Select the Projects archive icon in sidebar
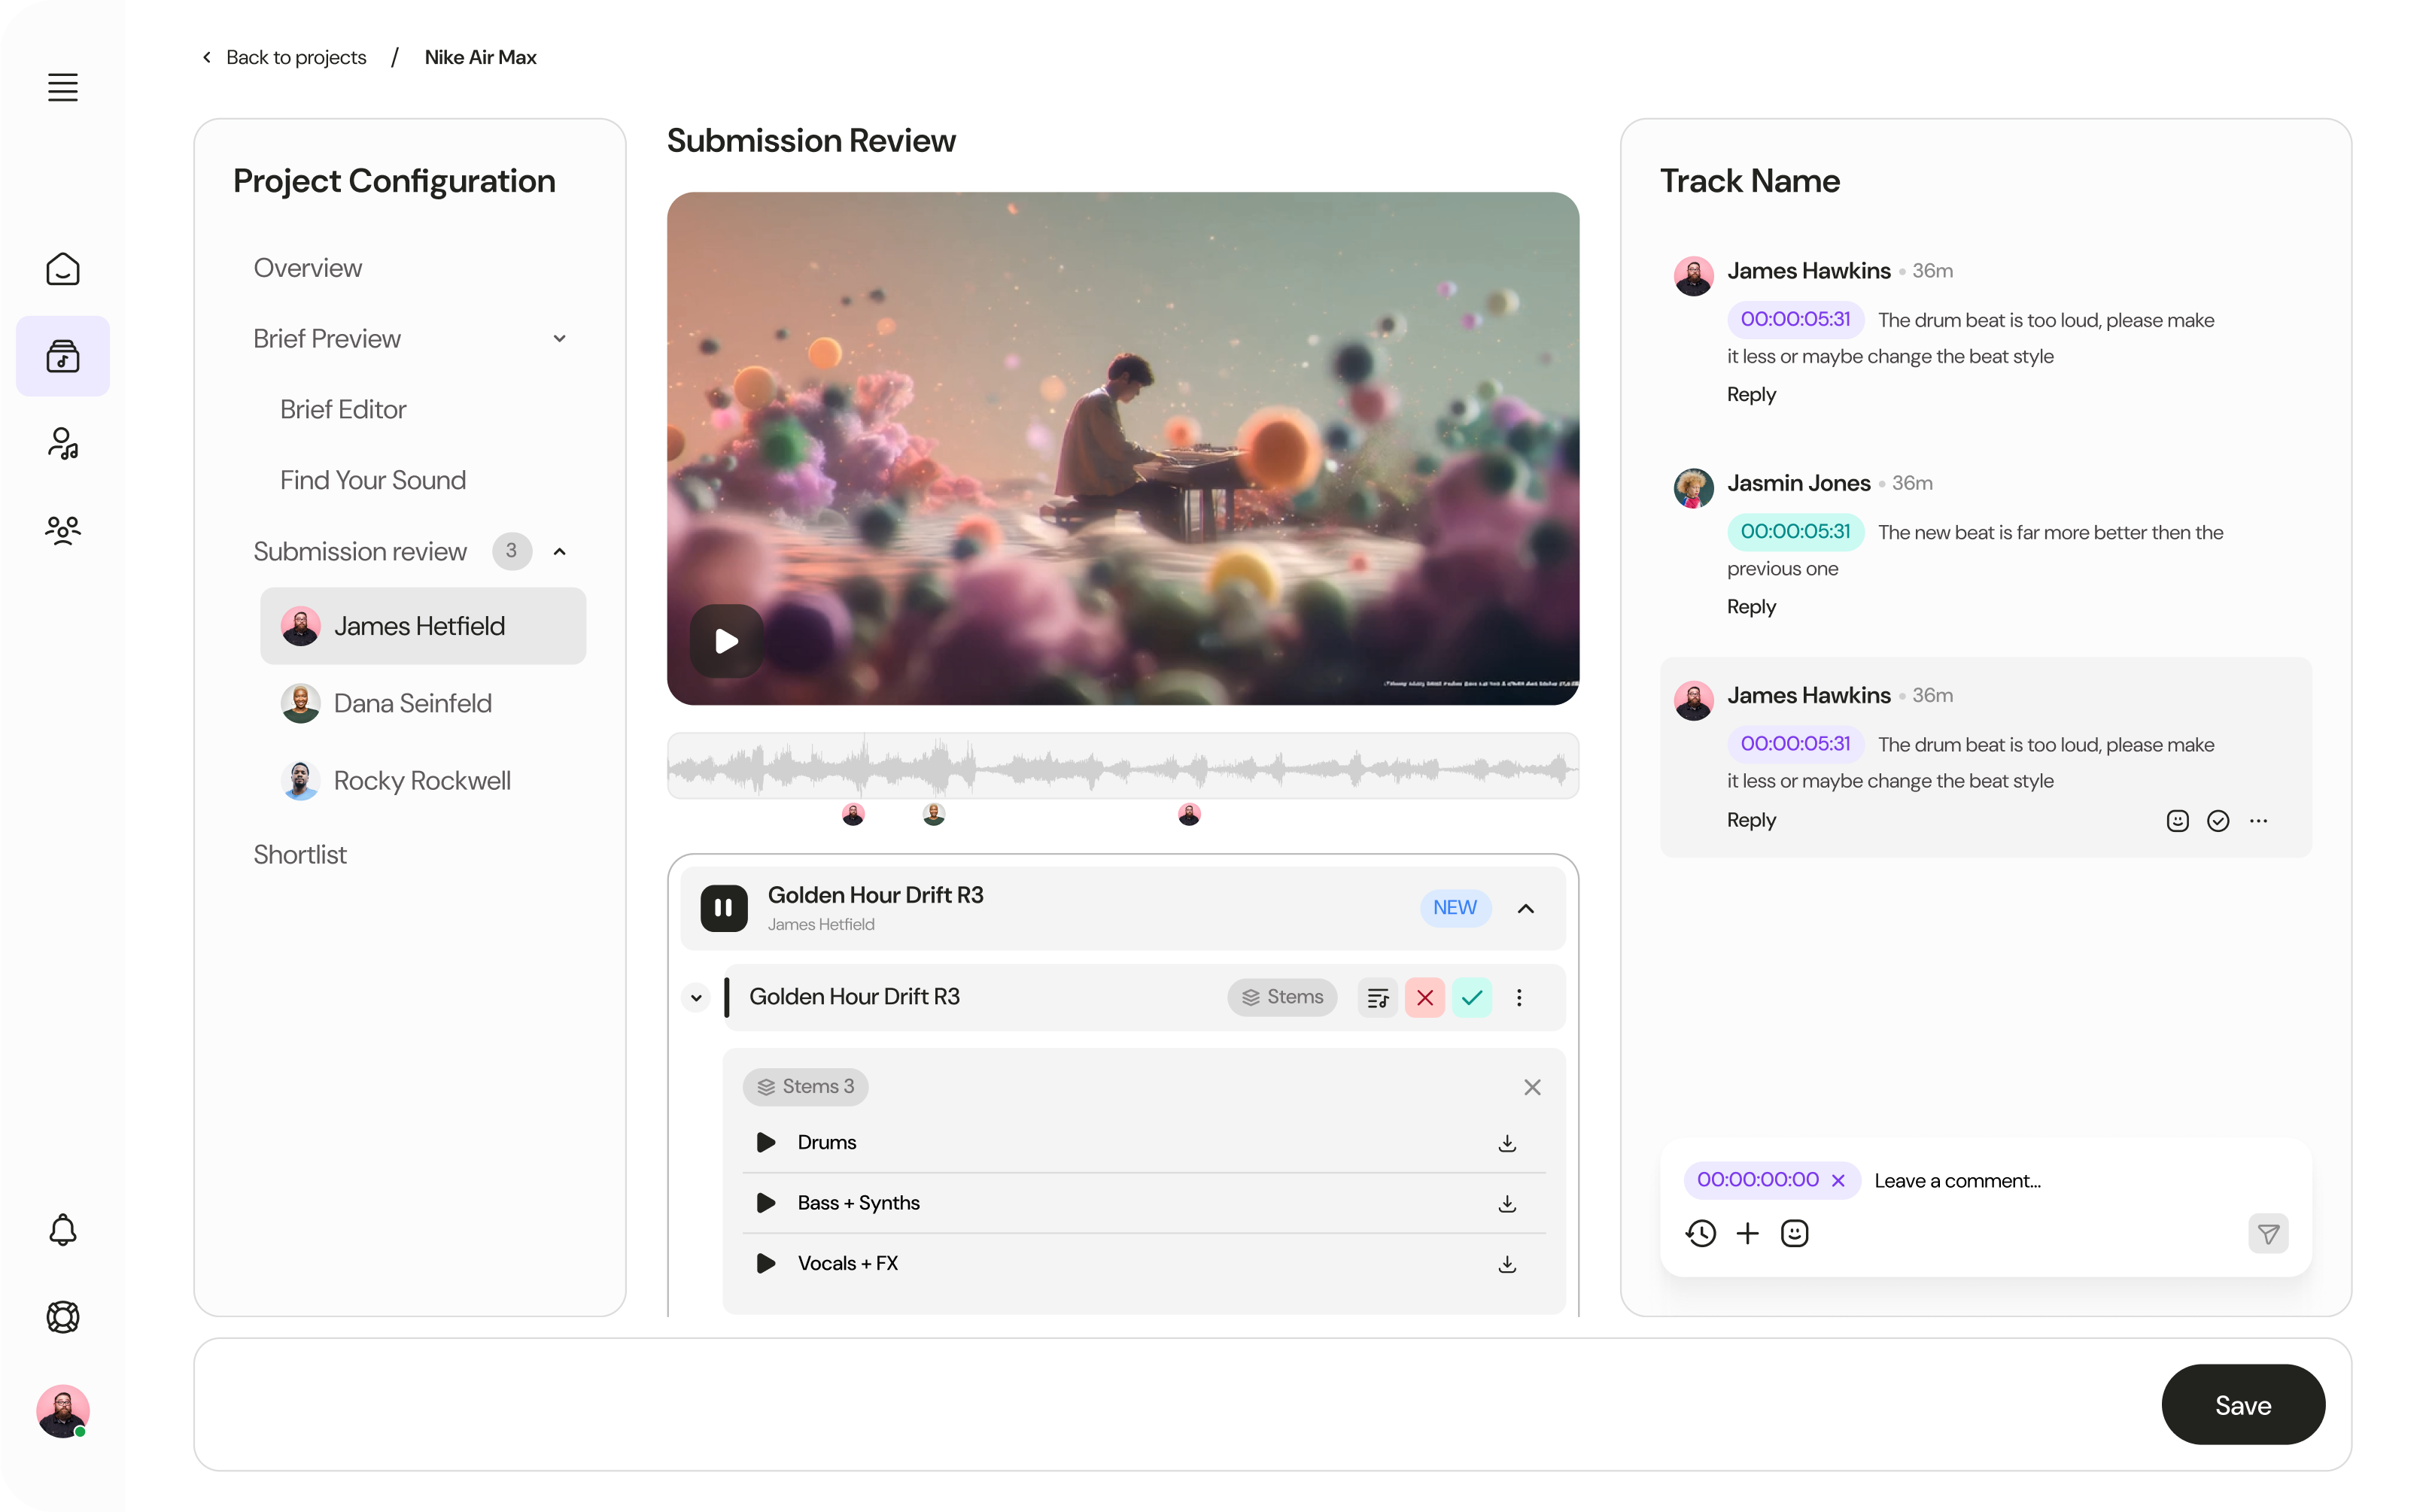The width and height of the screenshot is (2420, 1512). [63, 356]
